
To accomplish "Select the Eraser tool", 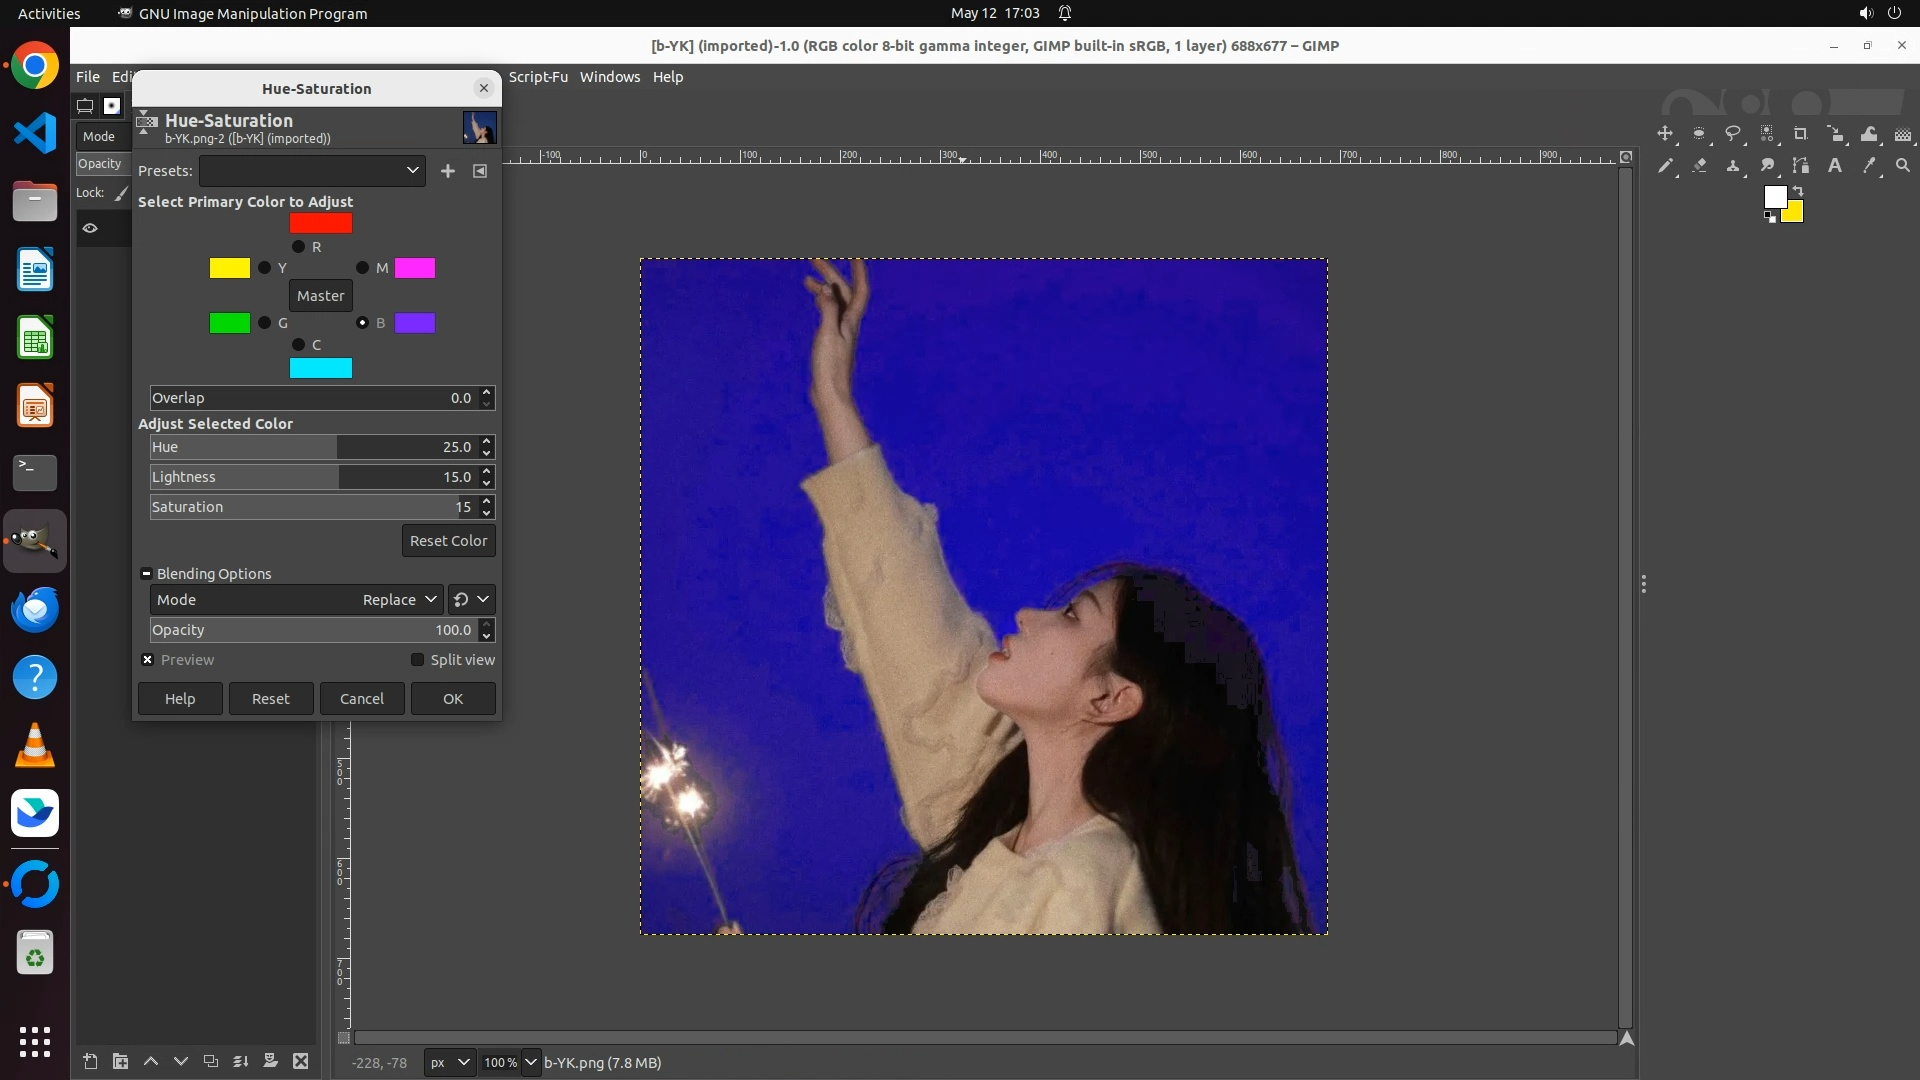I will pos(1699,166).
